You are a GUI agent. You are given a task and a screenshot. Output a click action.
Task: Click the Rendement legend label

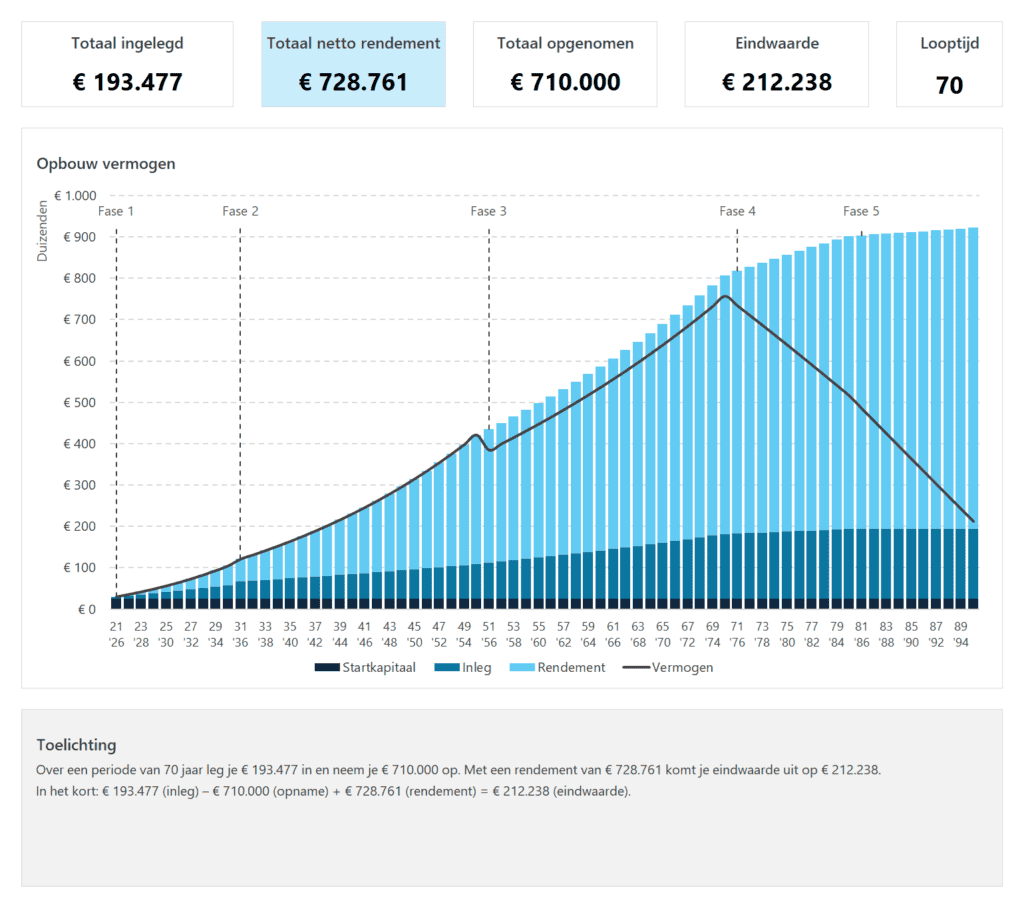click(571, 667)
